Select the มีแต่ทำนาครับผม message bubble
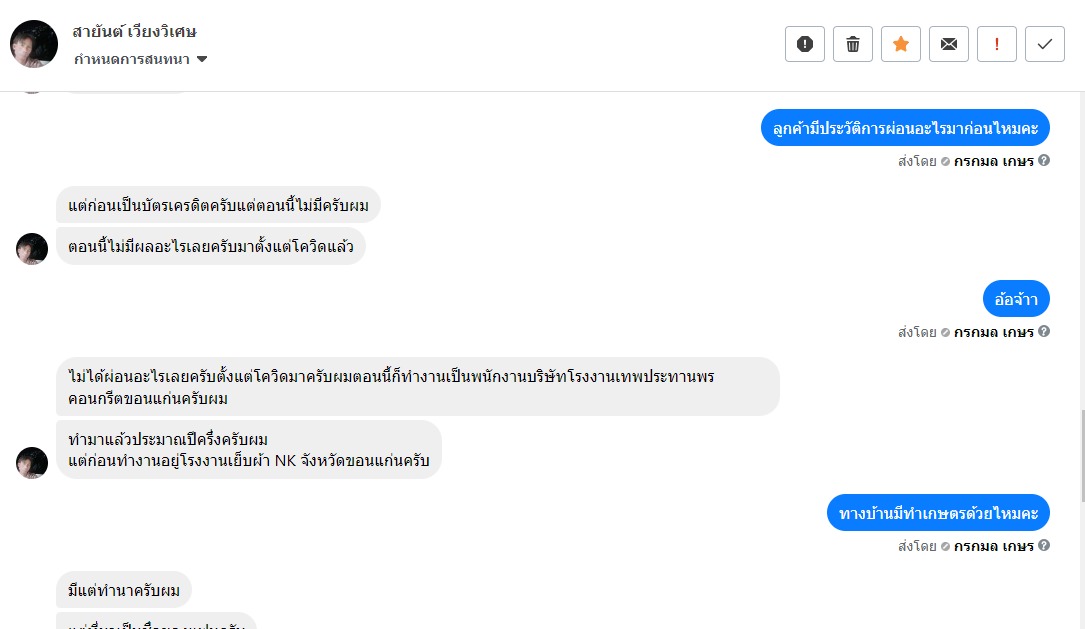Screen dimensions: 1085x629 point(124,590)
